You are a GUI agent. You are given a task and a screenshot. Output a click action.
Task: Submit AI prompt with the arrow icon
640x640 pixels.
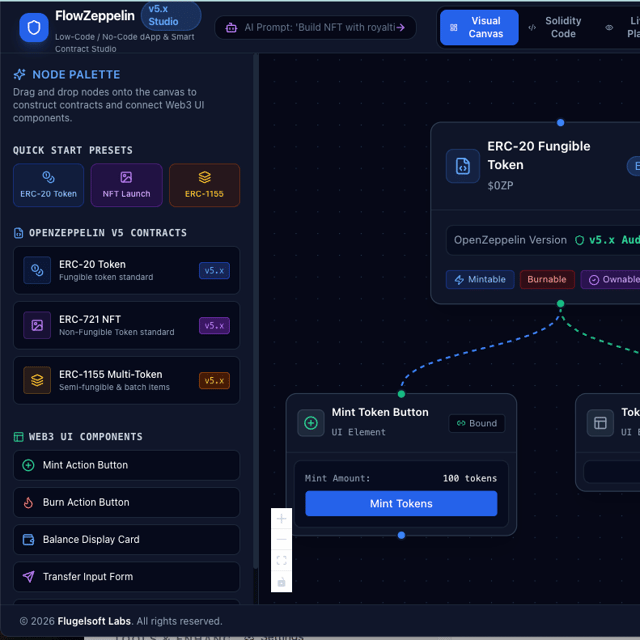401,27
